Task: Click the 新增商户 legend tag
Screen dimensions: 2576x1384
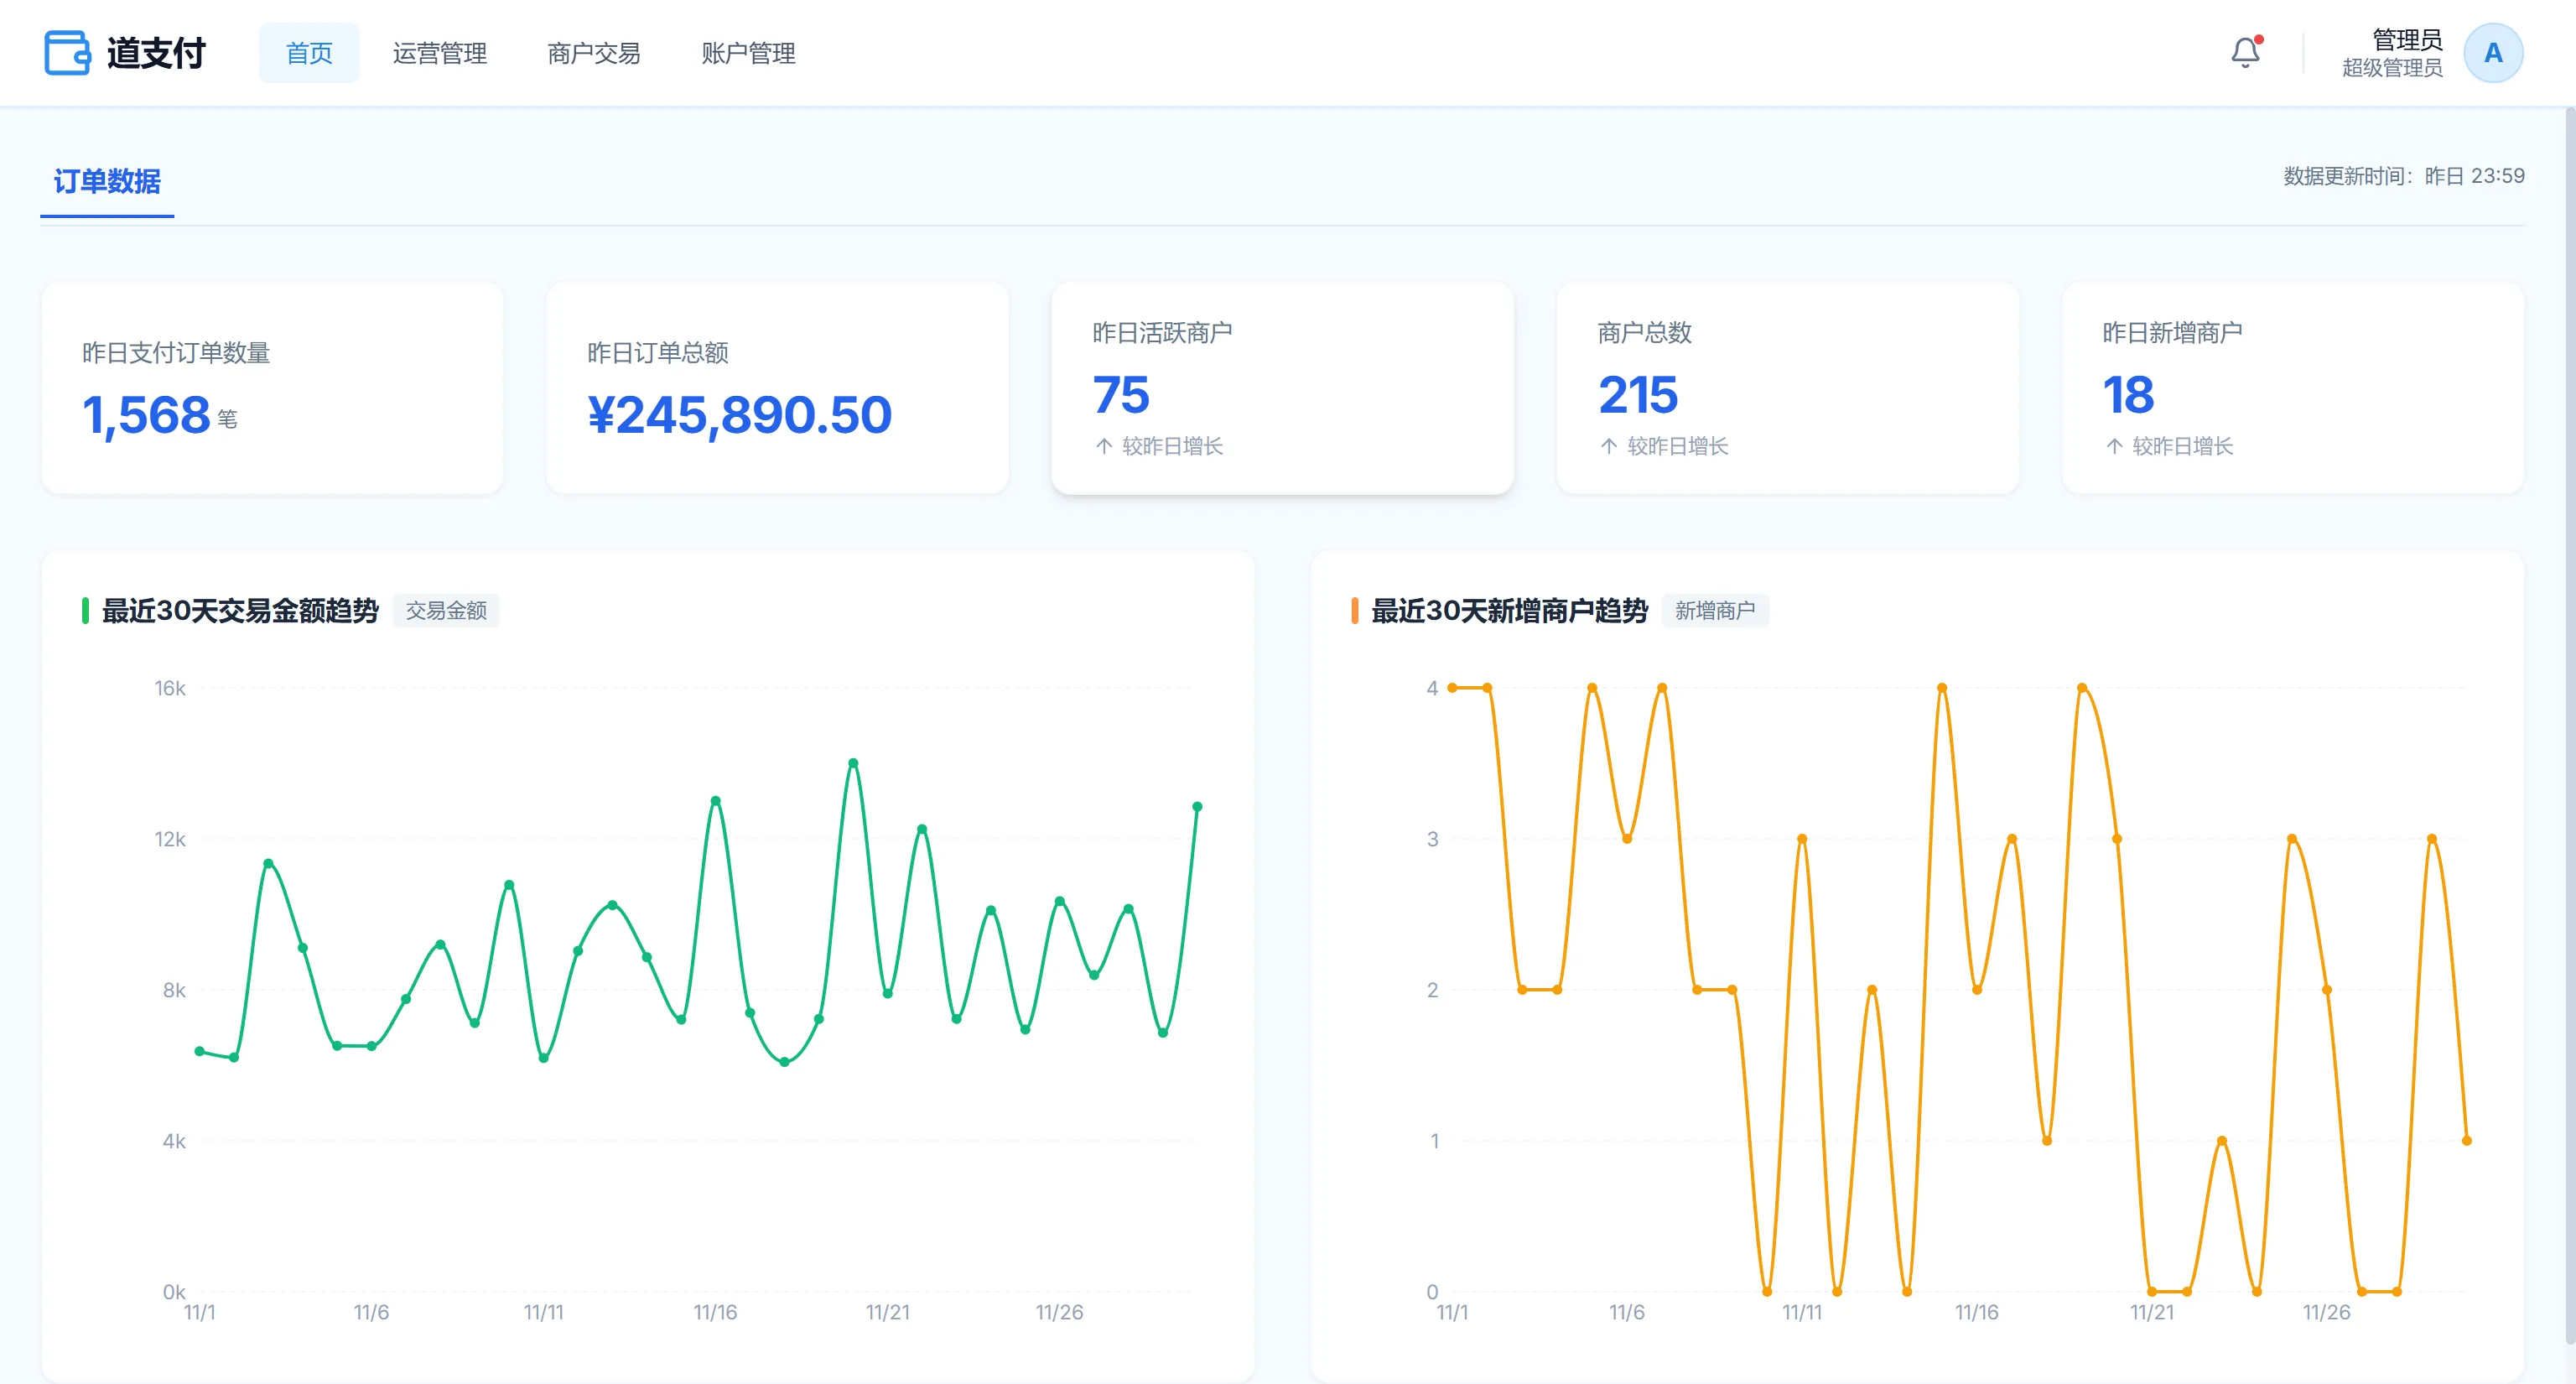Action: point(1715,610)
